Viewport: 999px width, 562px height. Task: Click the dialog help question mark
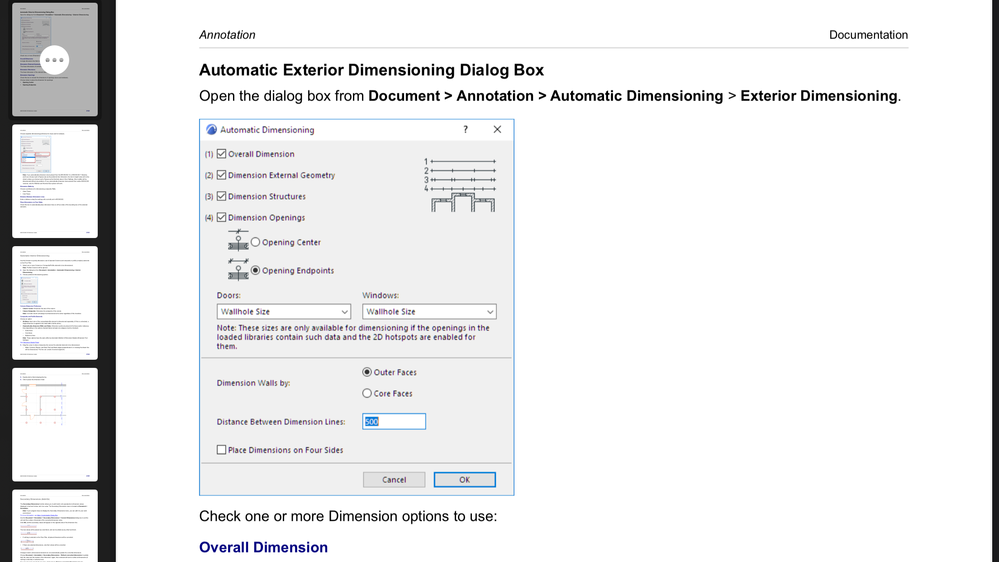465,130
